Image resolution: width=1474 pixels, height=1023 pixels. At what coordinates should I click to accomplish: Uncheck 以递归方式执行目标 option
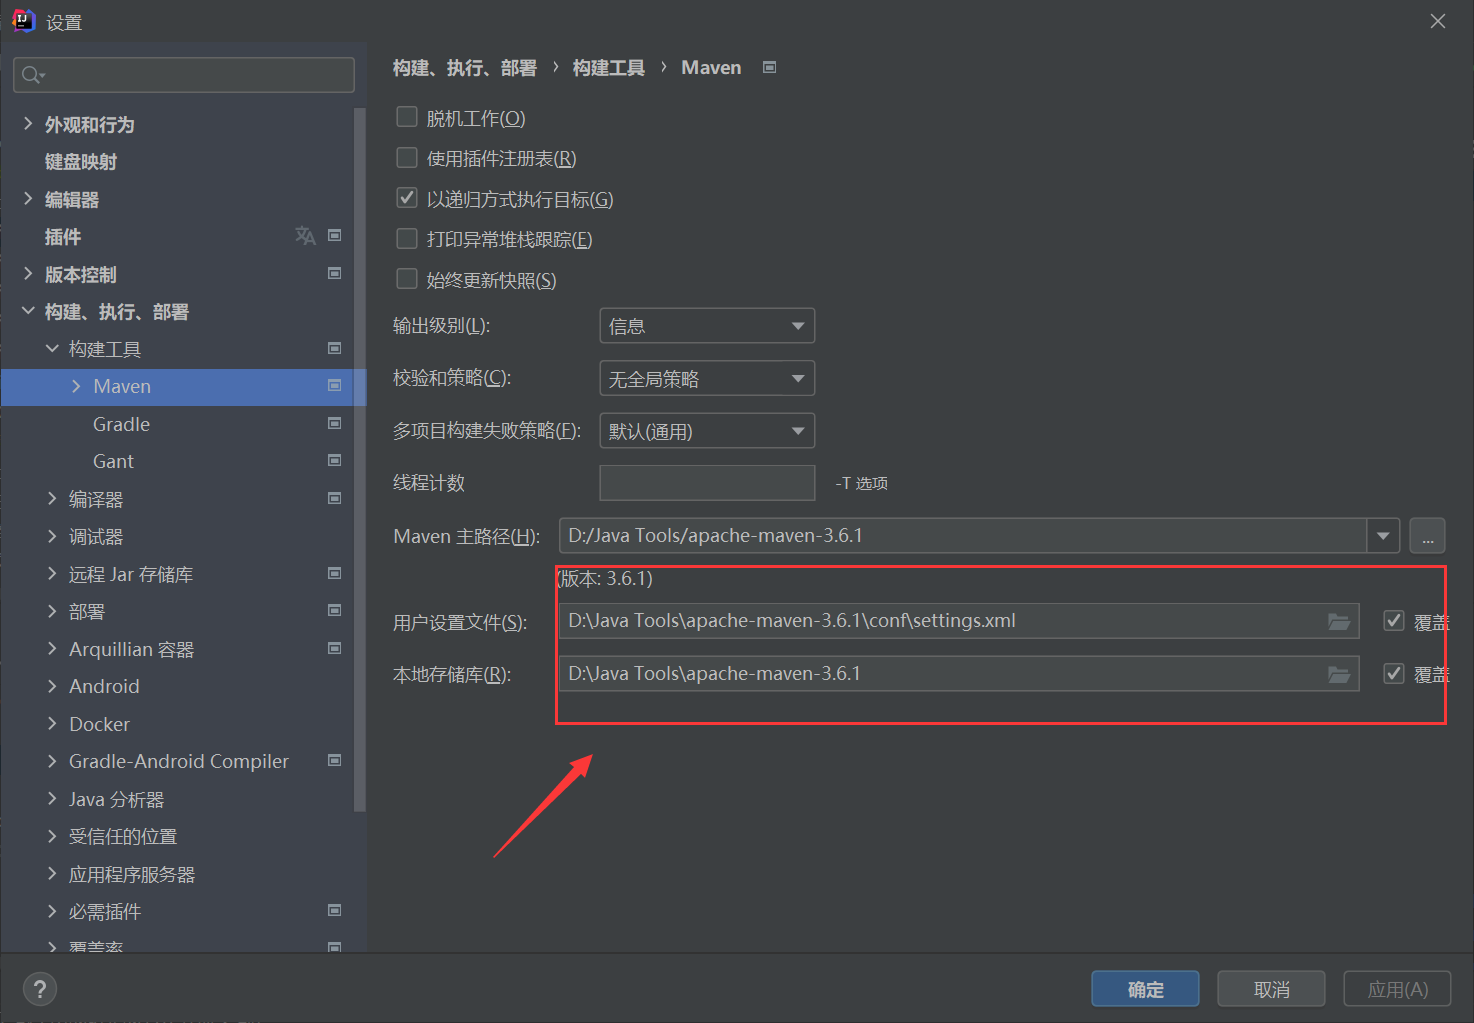pyautogui.click(x=407, y=197)
